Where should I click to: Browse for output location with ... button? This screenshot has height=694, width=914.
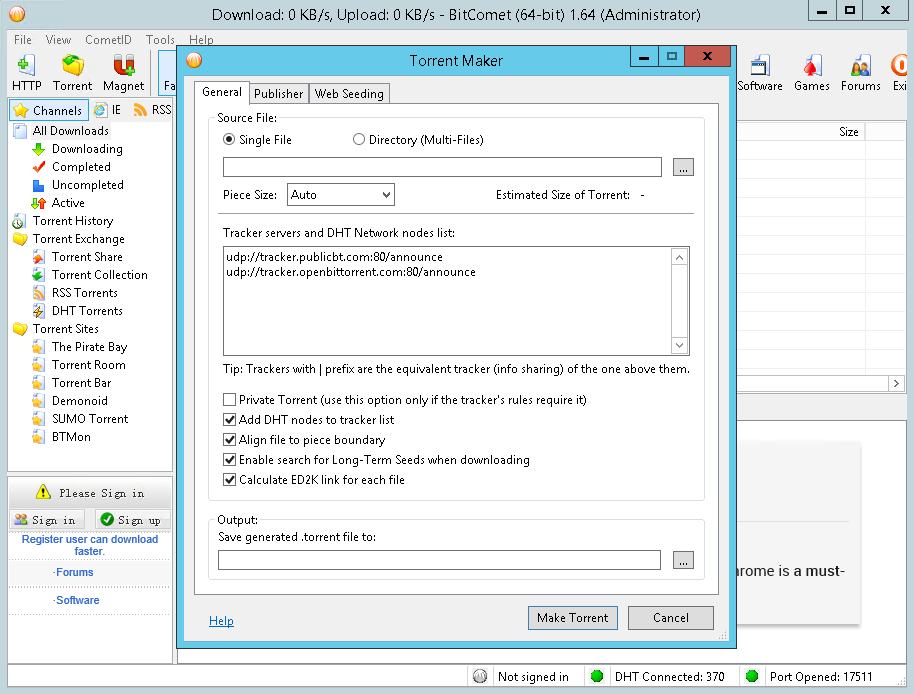(683, 560)
